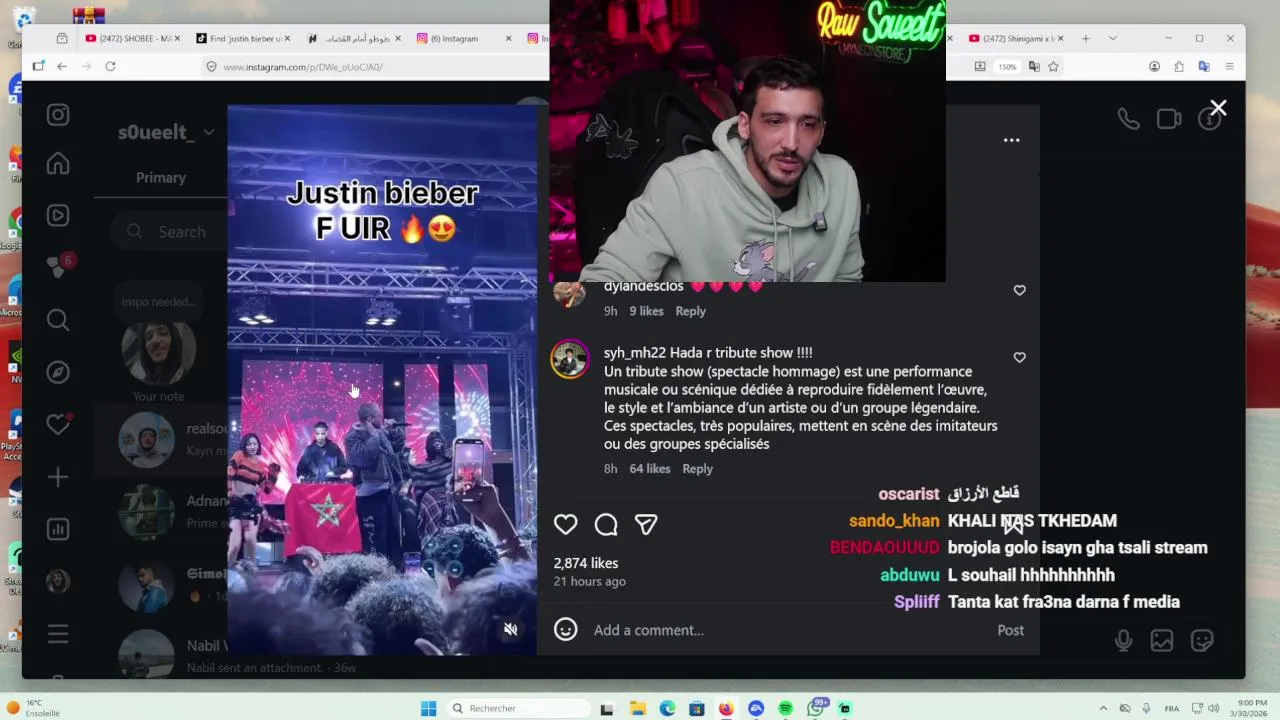
Task: Bookmark this page with star icon
Action: point(1053,67)
